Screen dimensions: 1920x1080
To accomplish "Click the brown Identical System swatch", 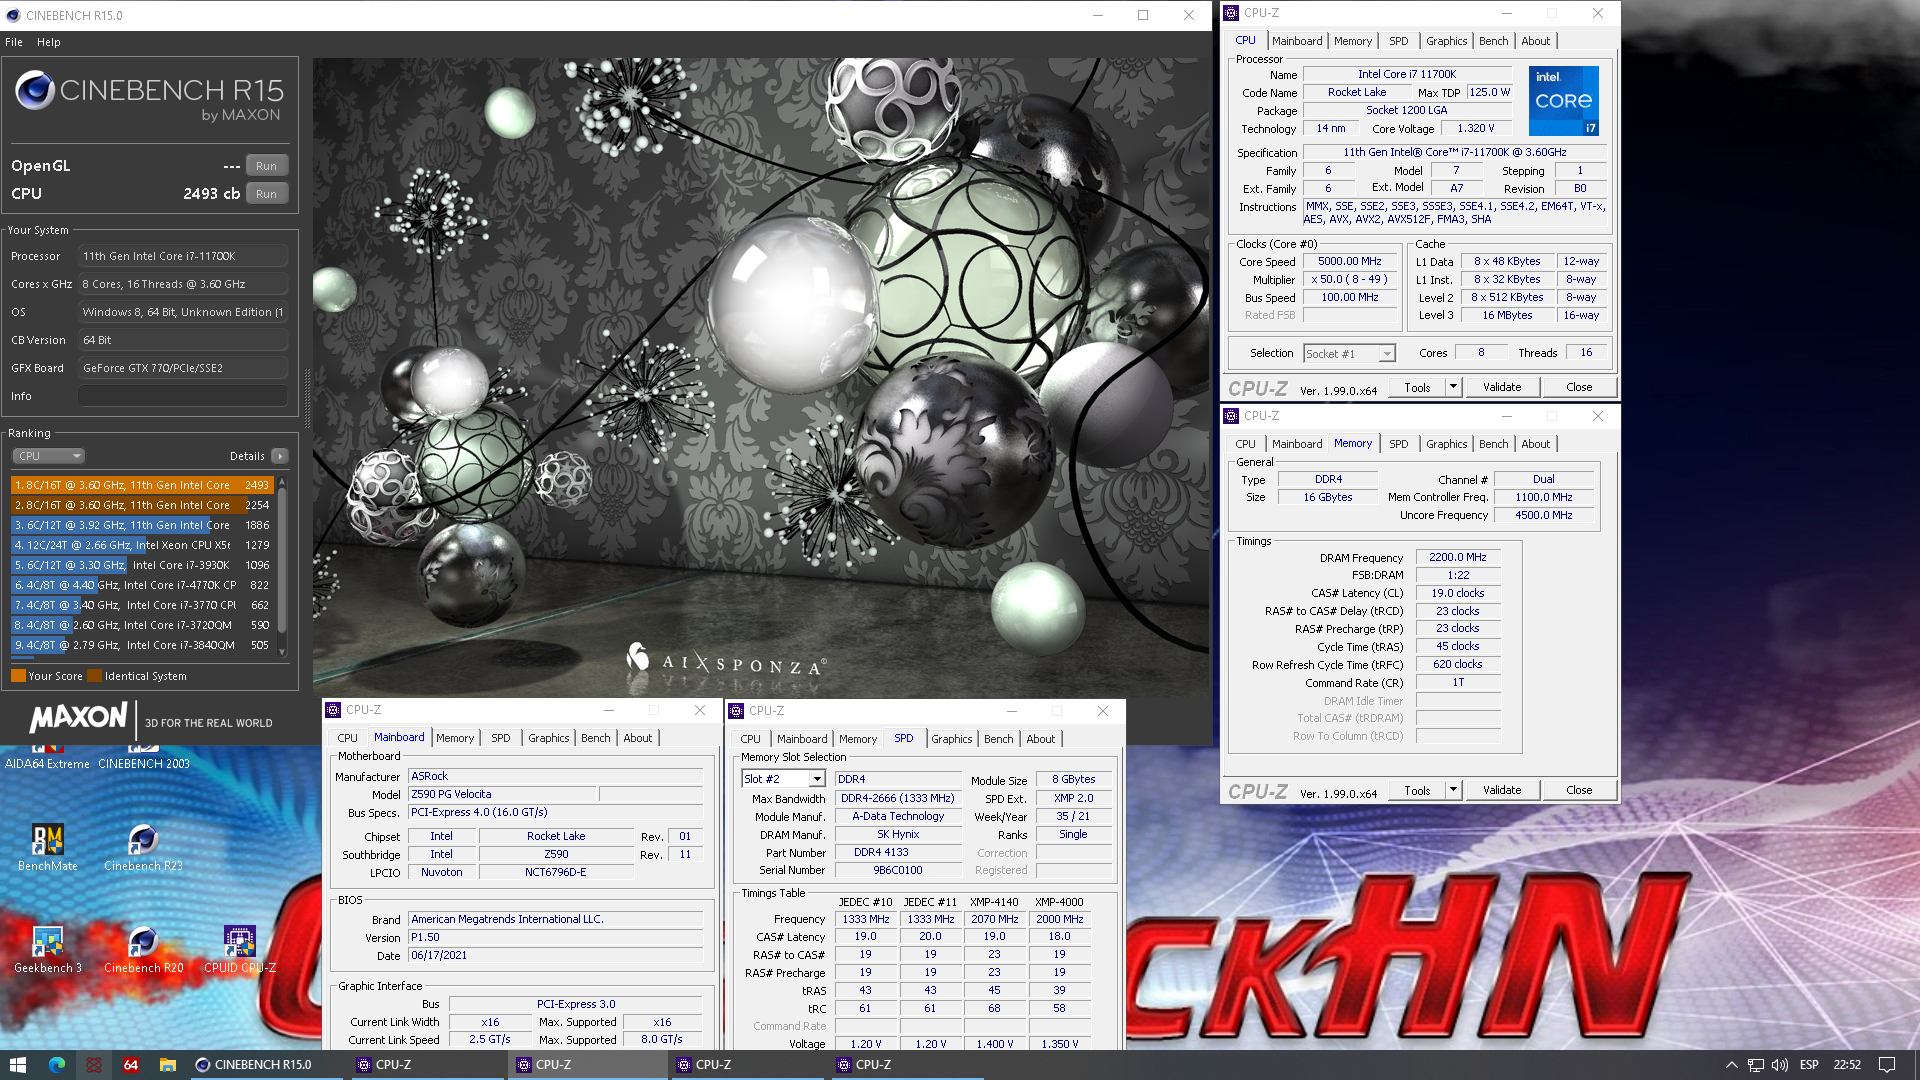I will click(x=94, y=676).
